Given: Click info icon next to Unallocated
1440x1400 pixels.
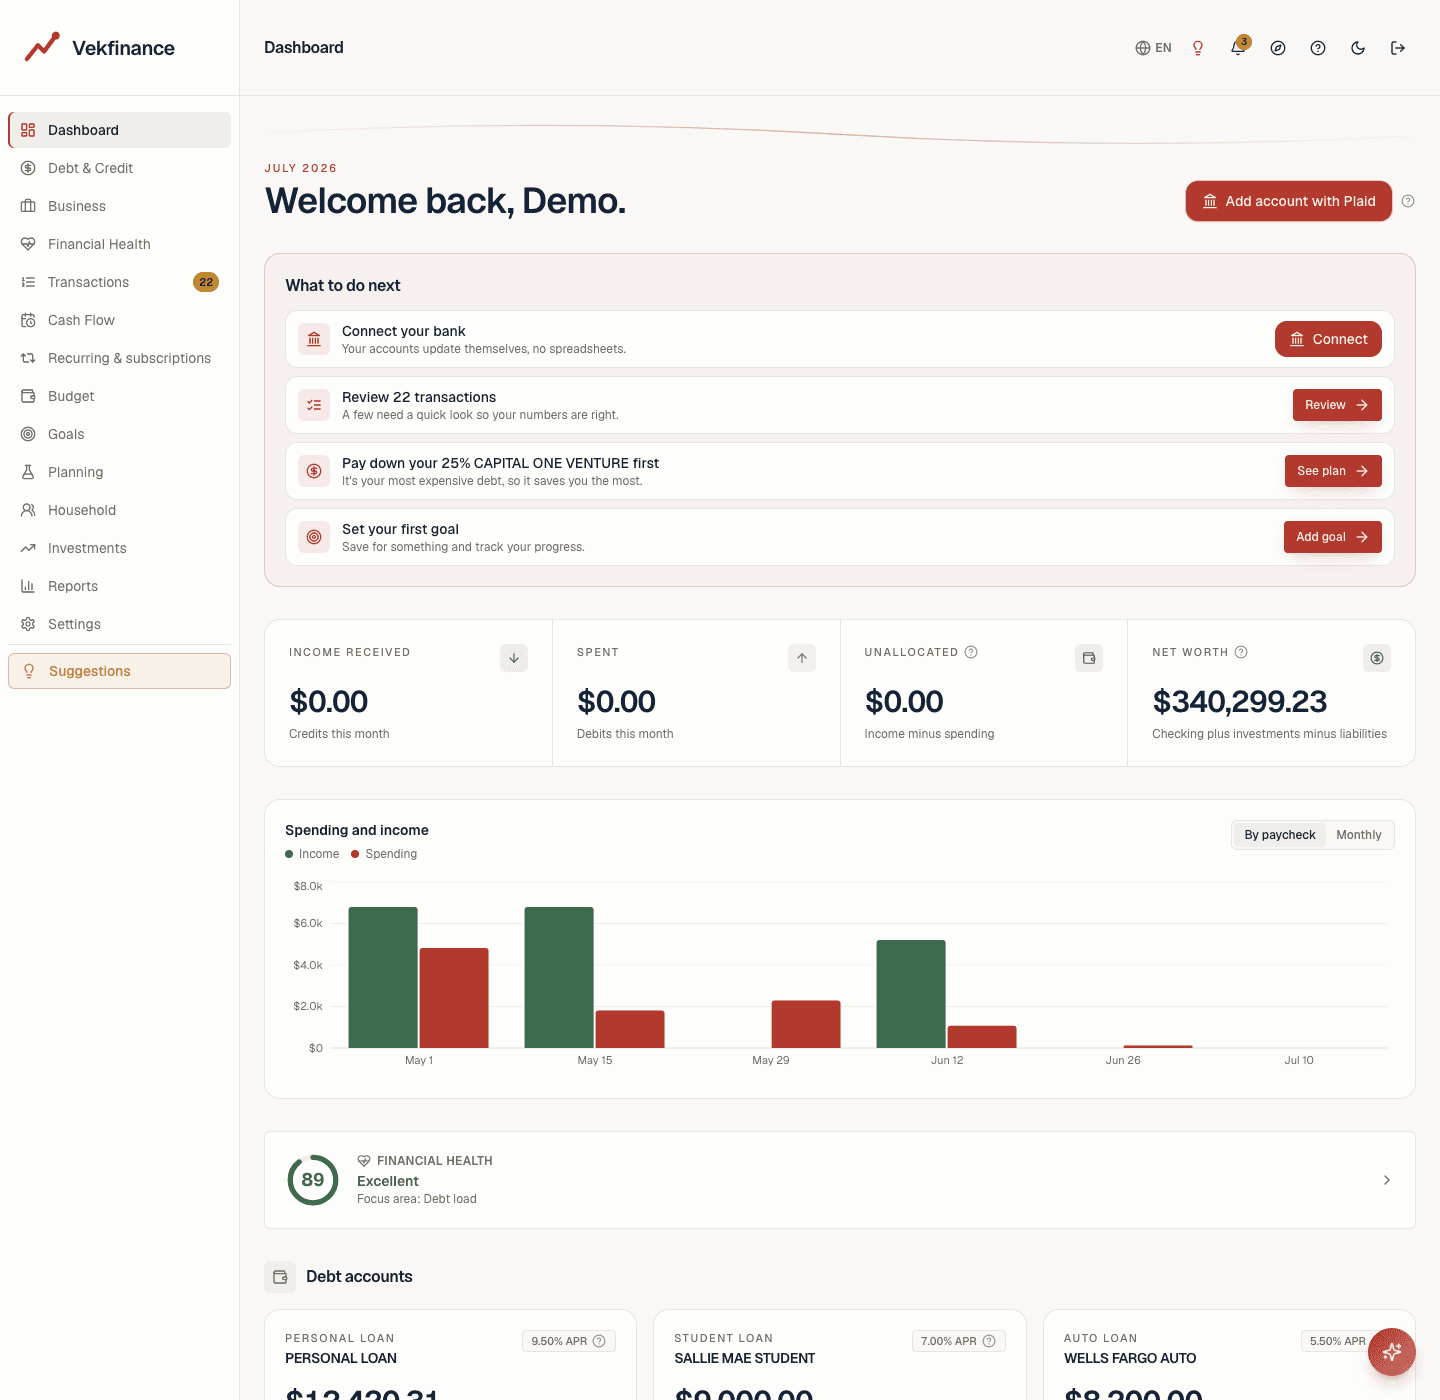Looking at the screenshot, I should coord(971,652).
